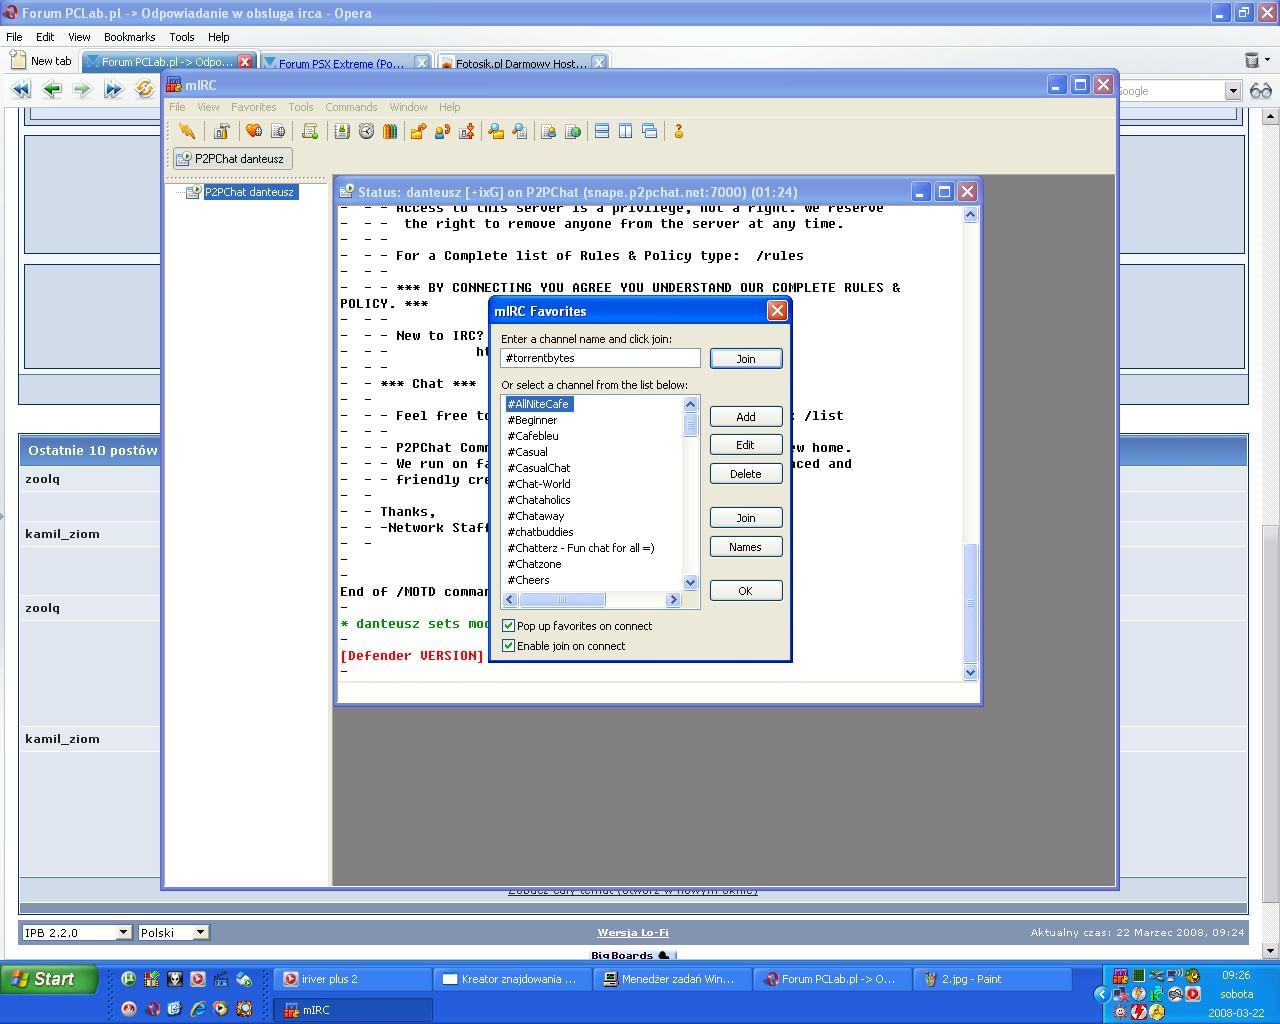Select #Cafebleu in the favorites list
Image resolution: width=1280 pixels, height=1024 pixels.
pos(533,436)
